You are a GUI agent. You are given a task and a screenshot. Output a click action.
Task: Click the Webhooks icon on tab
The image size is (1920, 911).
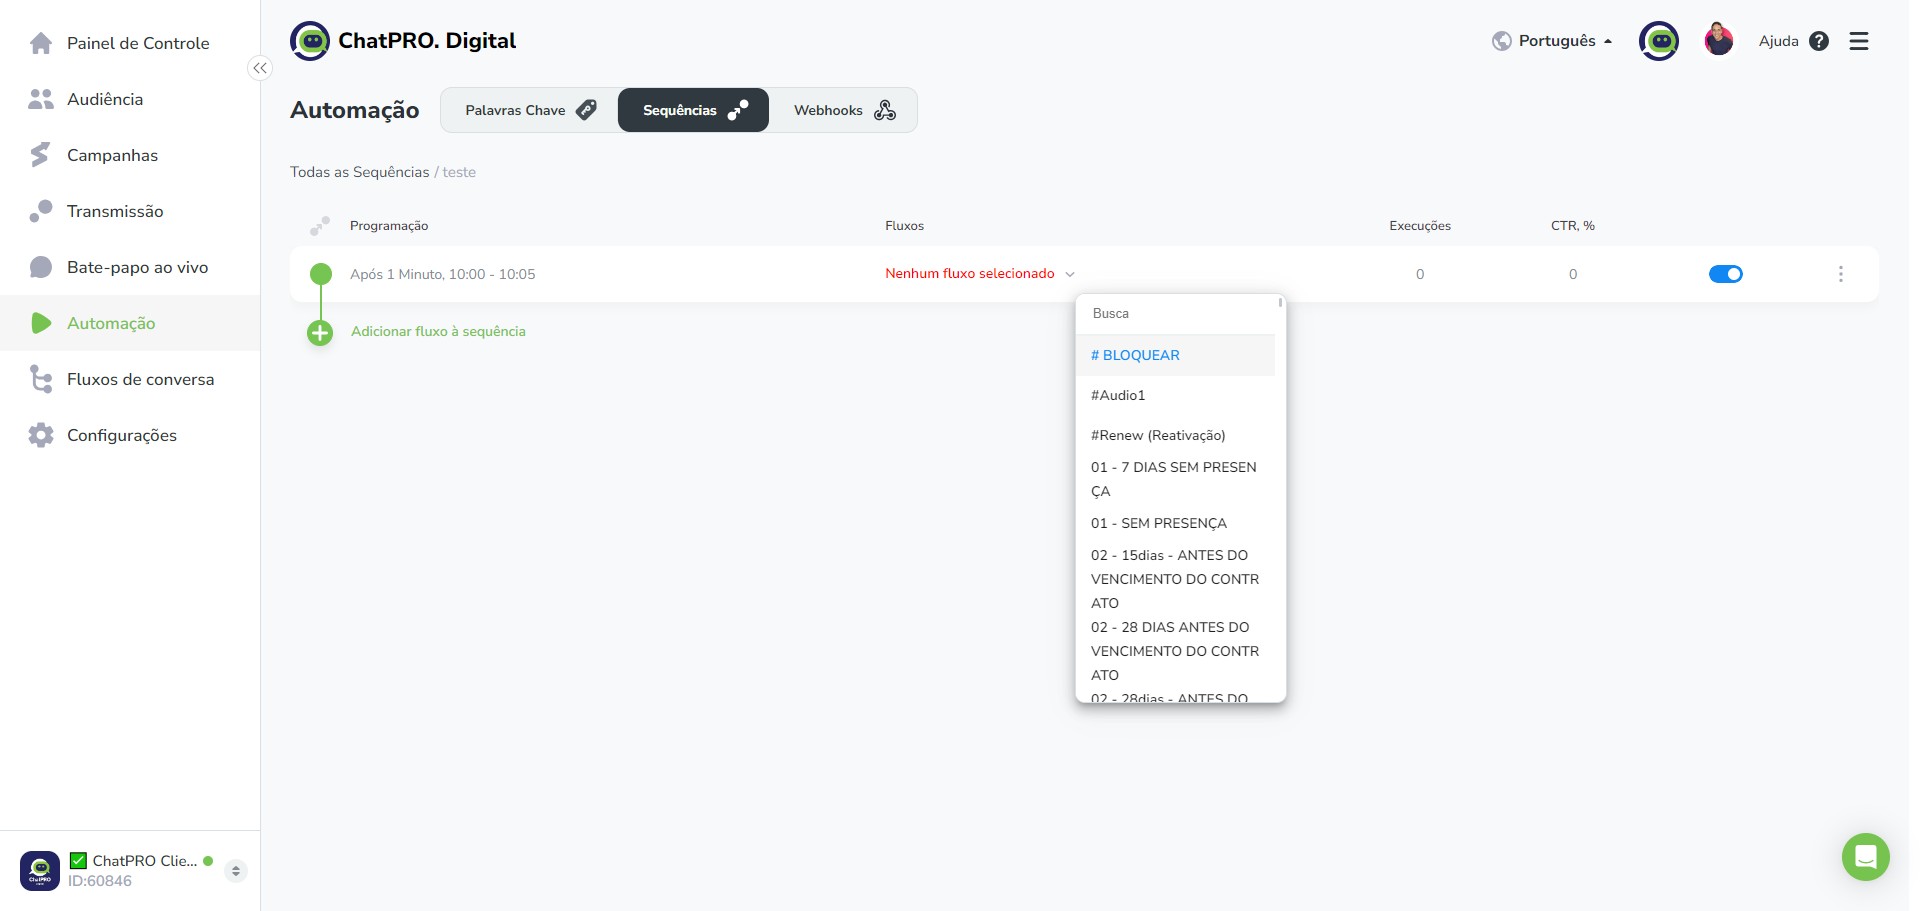pos(885,110)
